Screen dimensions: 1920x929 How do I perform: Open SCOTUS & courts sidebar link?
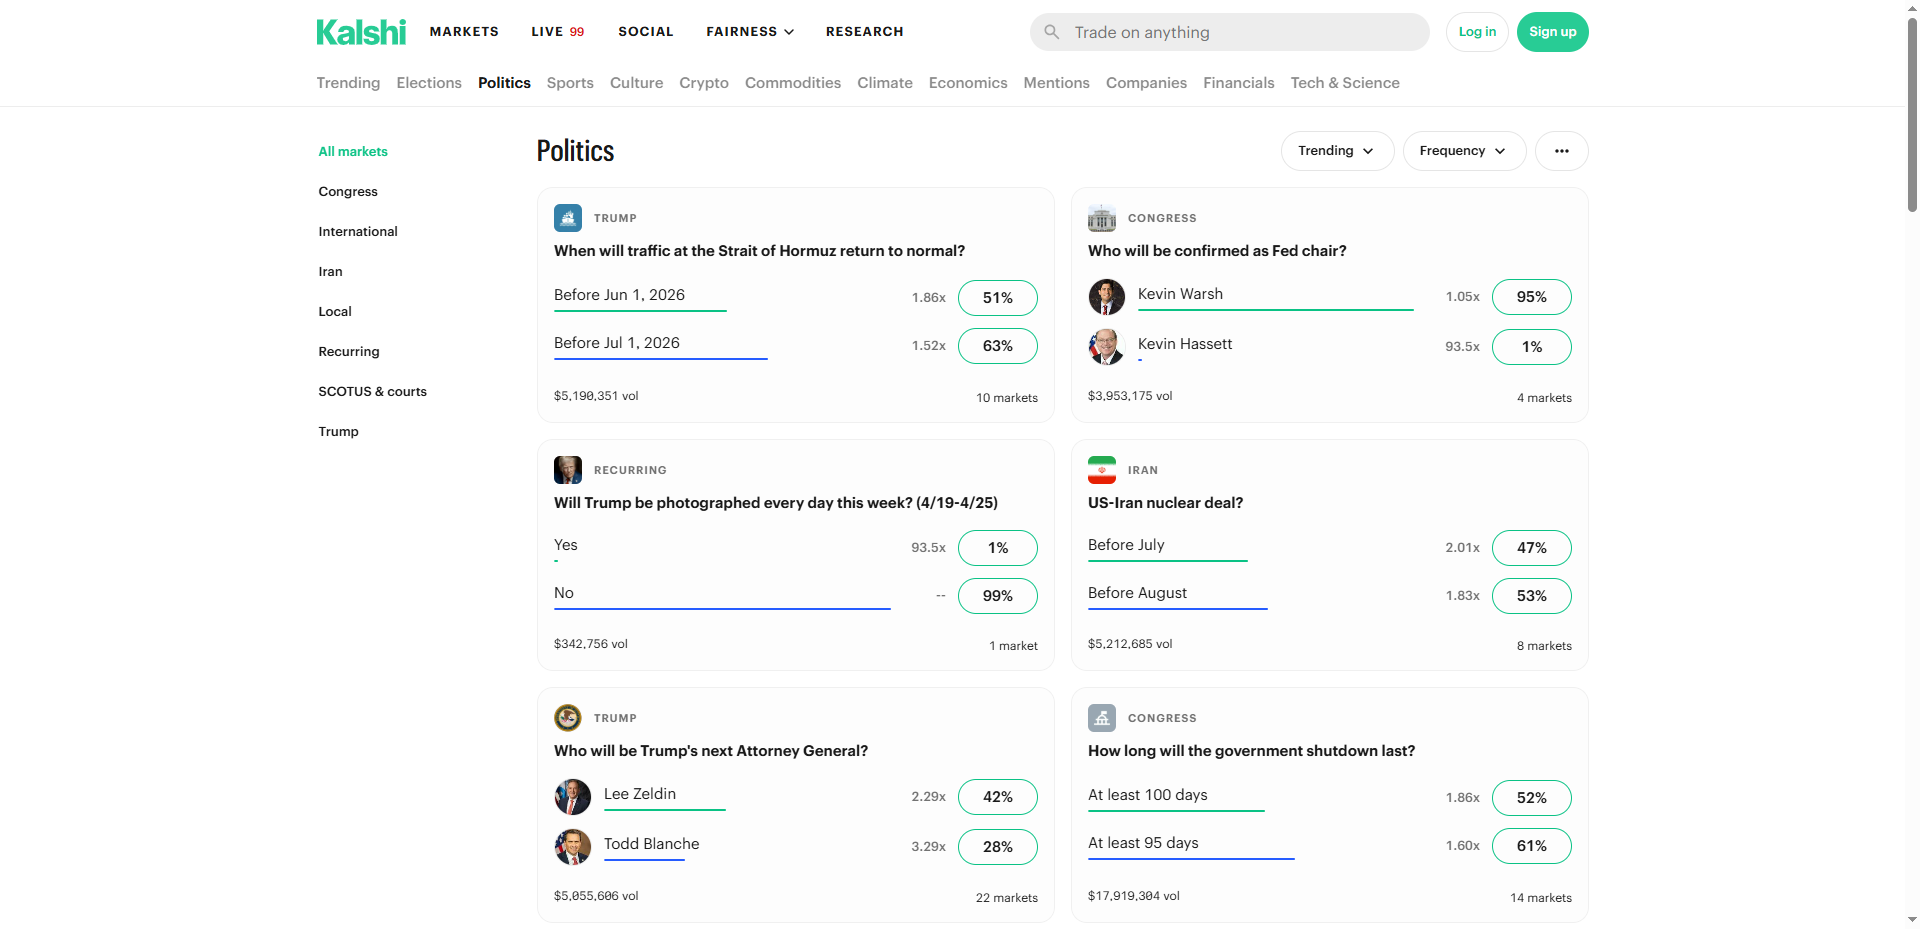pyautogui.click(x=372, y=392)
